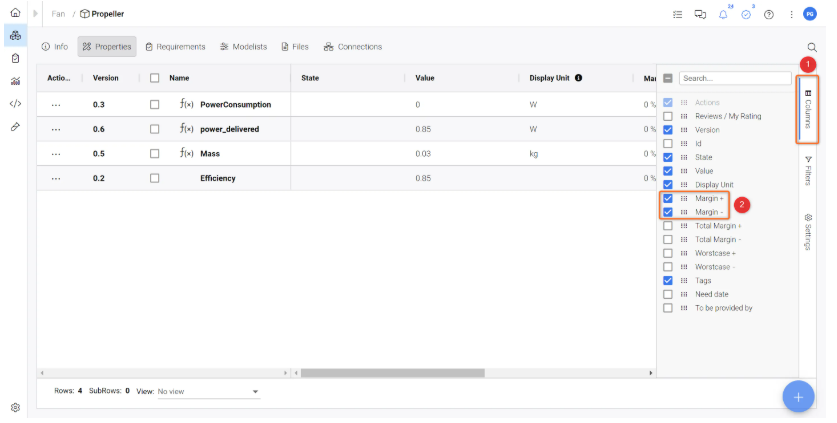The height and width of the screenshot is (423, 837).
Task: Click the notifications bell icon
Action: (723, 15)
